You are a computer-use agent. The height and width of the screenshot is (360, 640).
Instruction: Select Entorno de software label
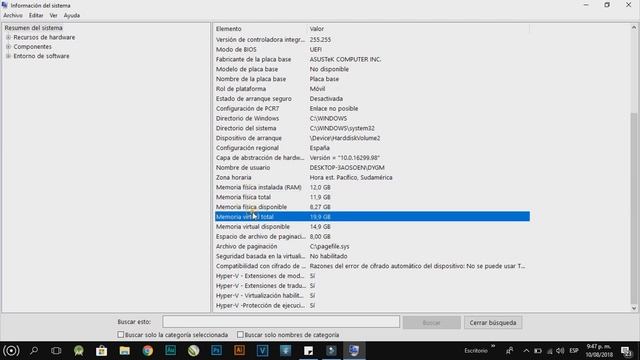41,56
